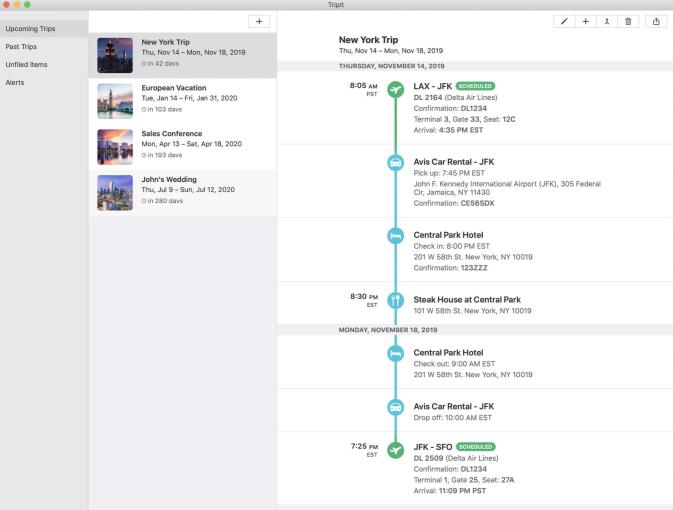Image resolution: width=673 pixels, height=510 pixels.
Task: Click New York Trip title in trip list
Action: 165,42
